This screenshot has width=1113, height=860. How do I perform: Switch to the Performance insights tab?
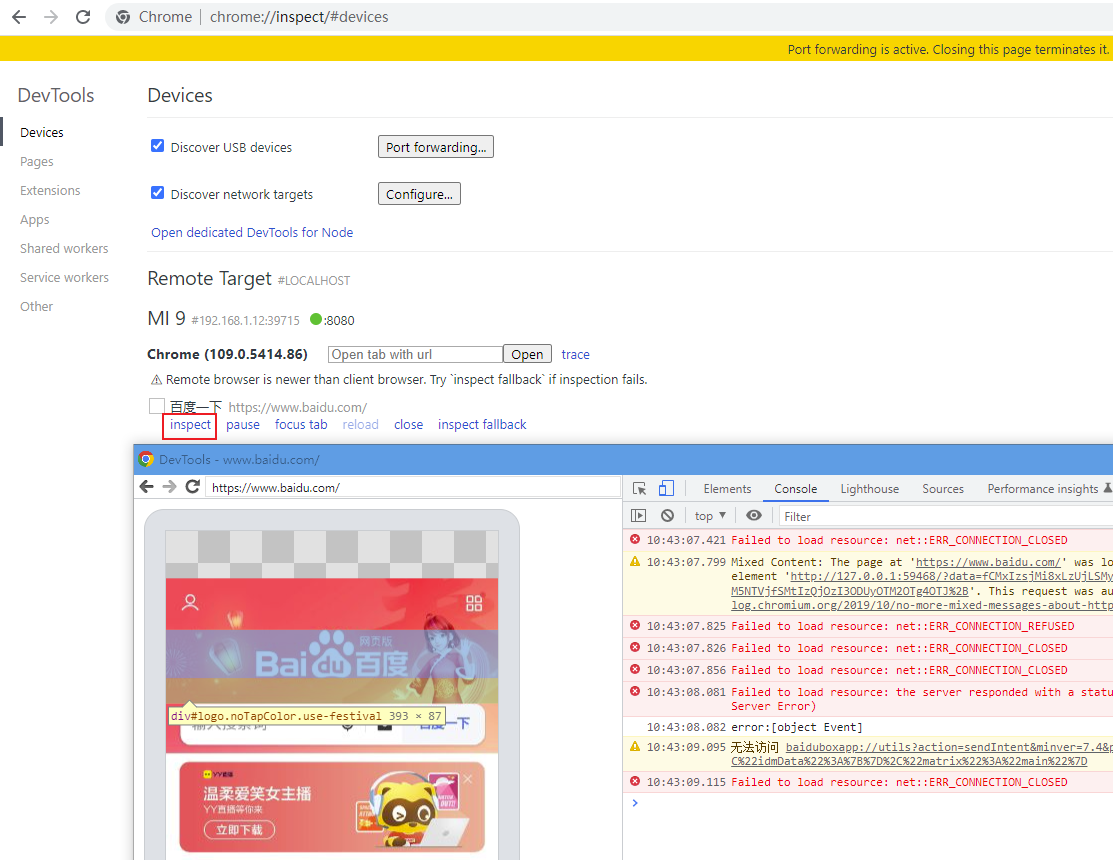pyautogui.click(x=1043, y=489)
